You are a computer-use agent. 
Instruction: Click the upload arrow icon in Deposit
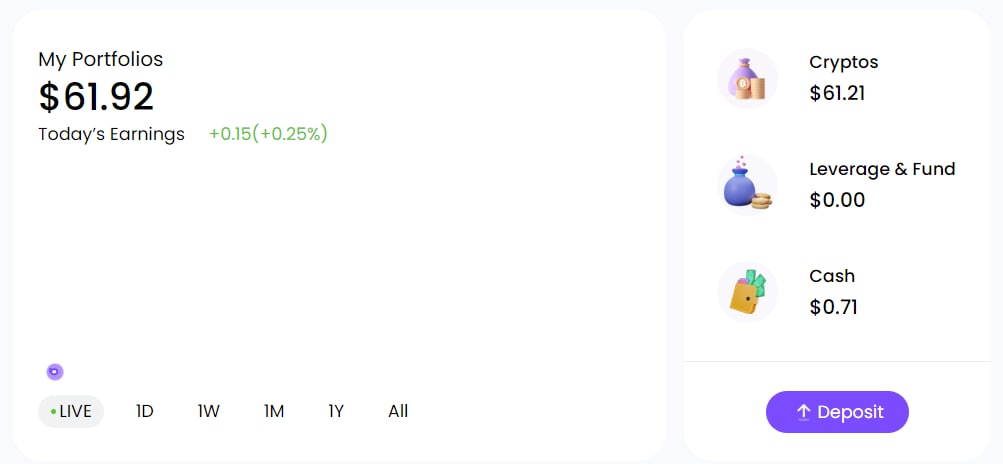tap(803, 412)
